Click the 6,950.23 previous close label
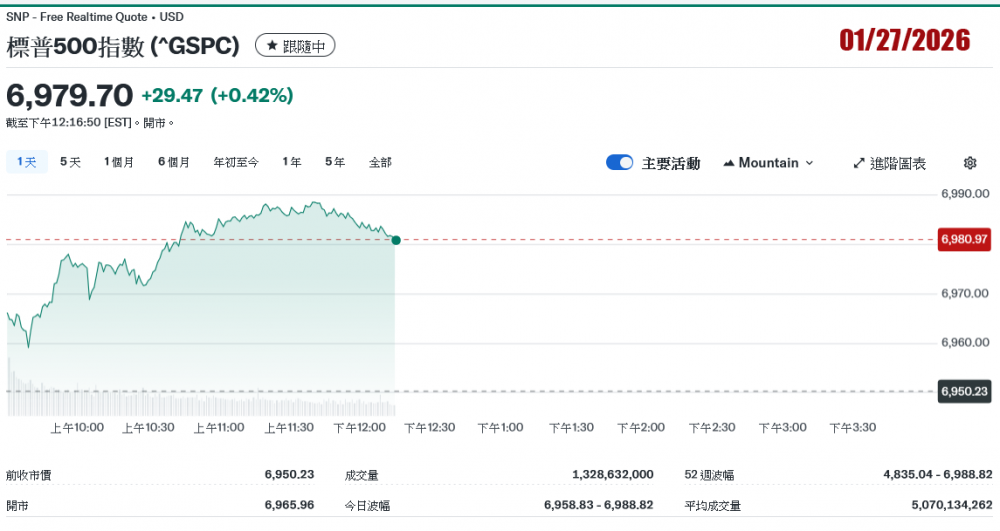 (x=963, y=391)
